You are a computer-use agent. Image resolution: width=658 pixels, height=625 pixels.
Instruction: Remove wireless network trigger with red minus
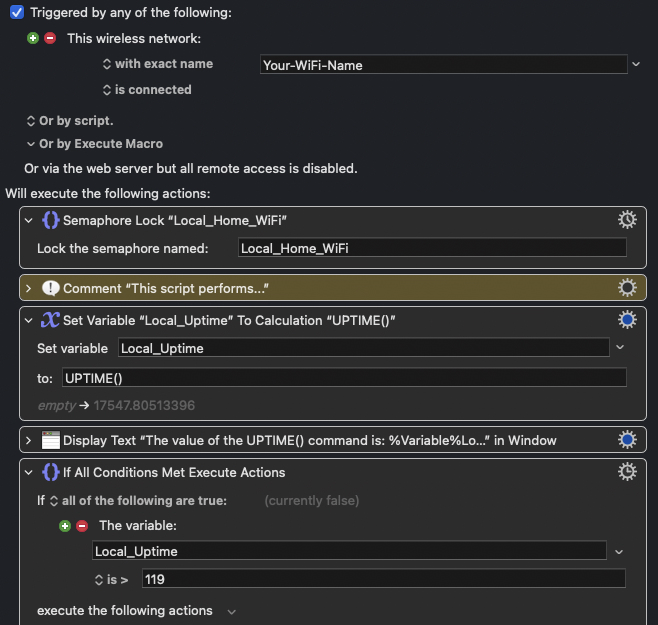49,38
